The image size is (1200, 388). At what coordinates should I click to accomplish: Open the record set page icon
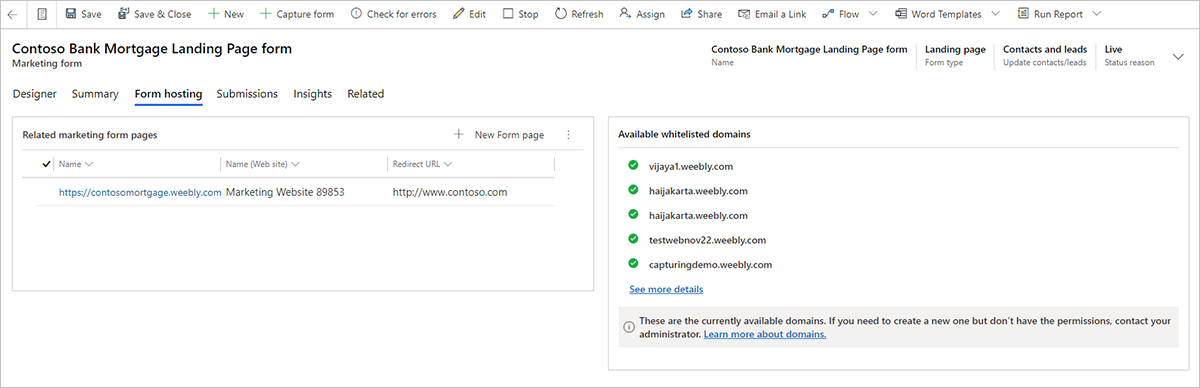tap(42, 15)
